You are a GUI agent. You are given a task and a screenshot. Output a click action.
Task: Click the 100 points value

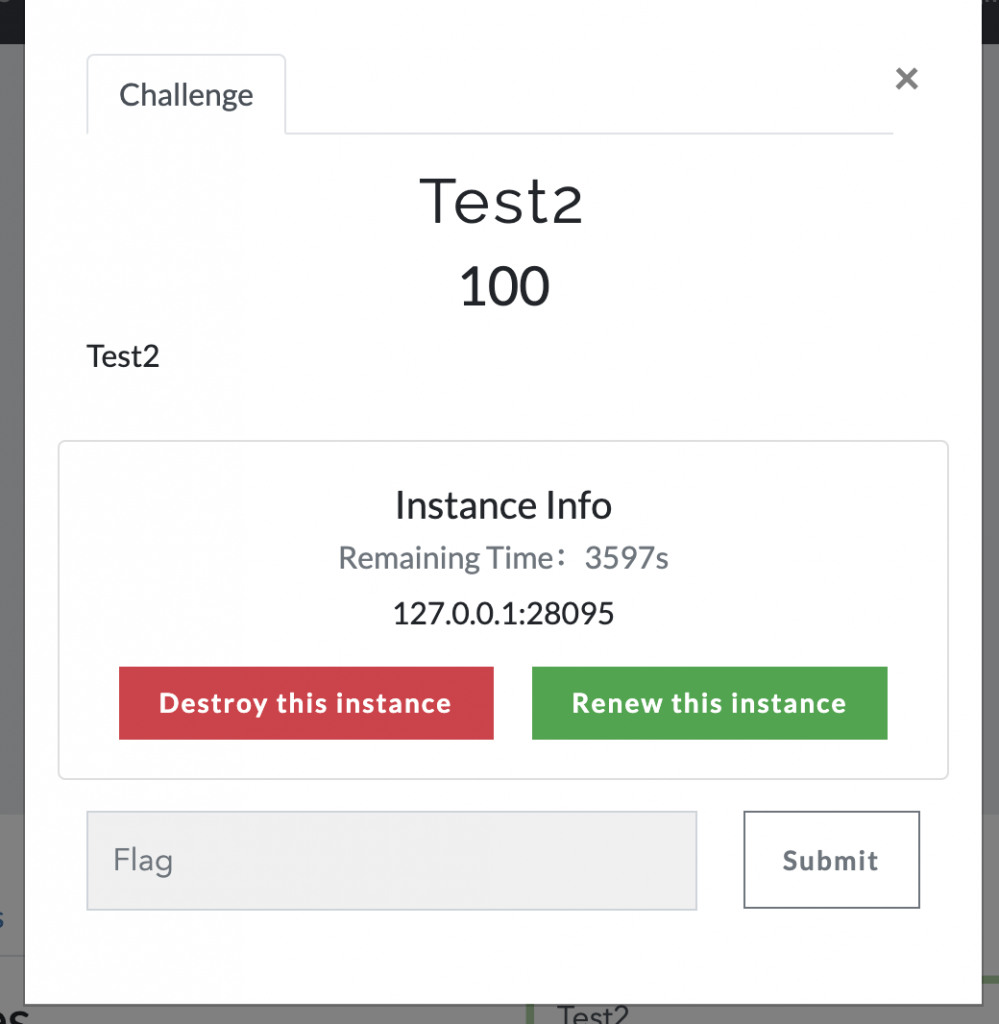tap(504, 286)
